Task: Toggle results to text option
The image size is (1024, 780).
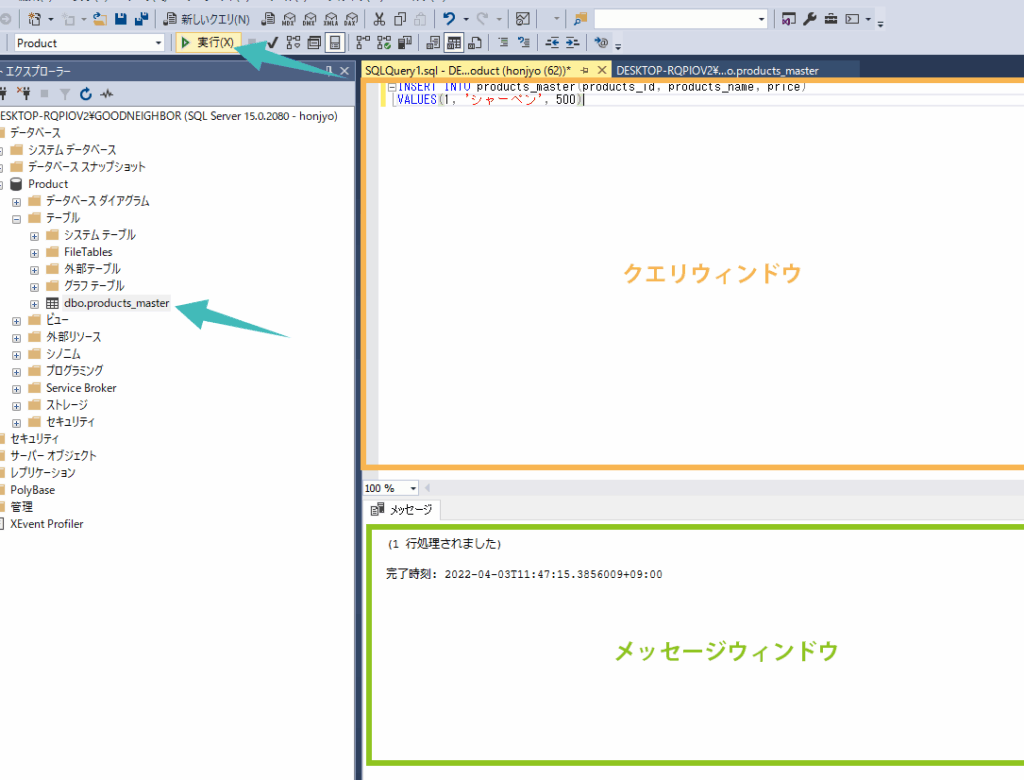Action: [x=433, y=42]
